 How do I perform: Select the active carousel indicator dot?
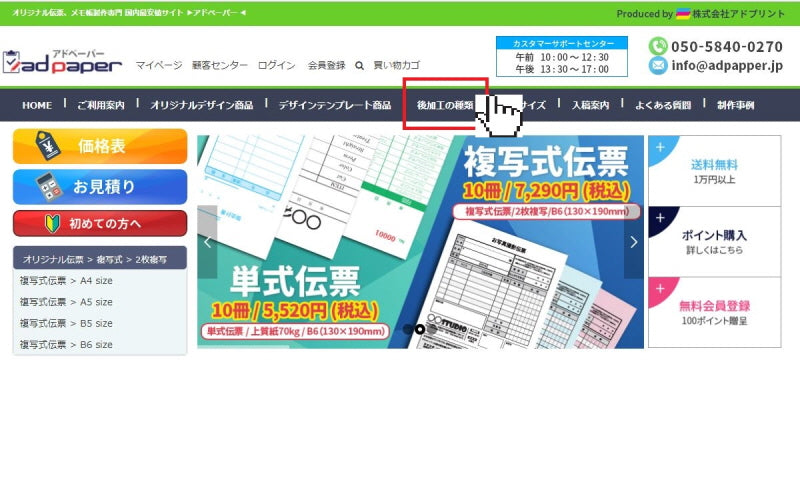[x=419, y=330]
